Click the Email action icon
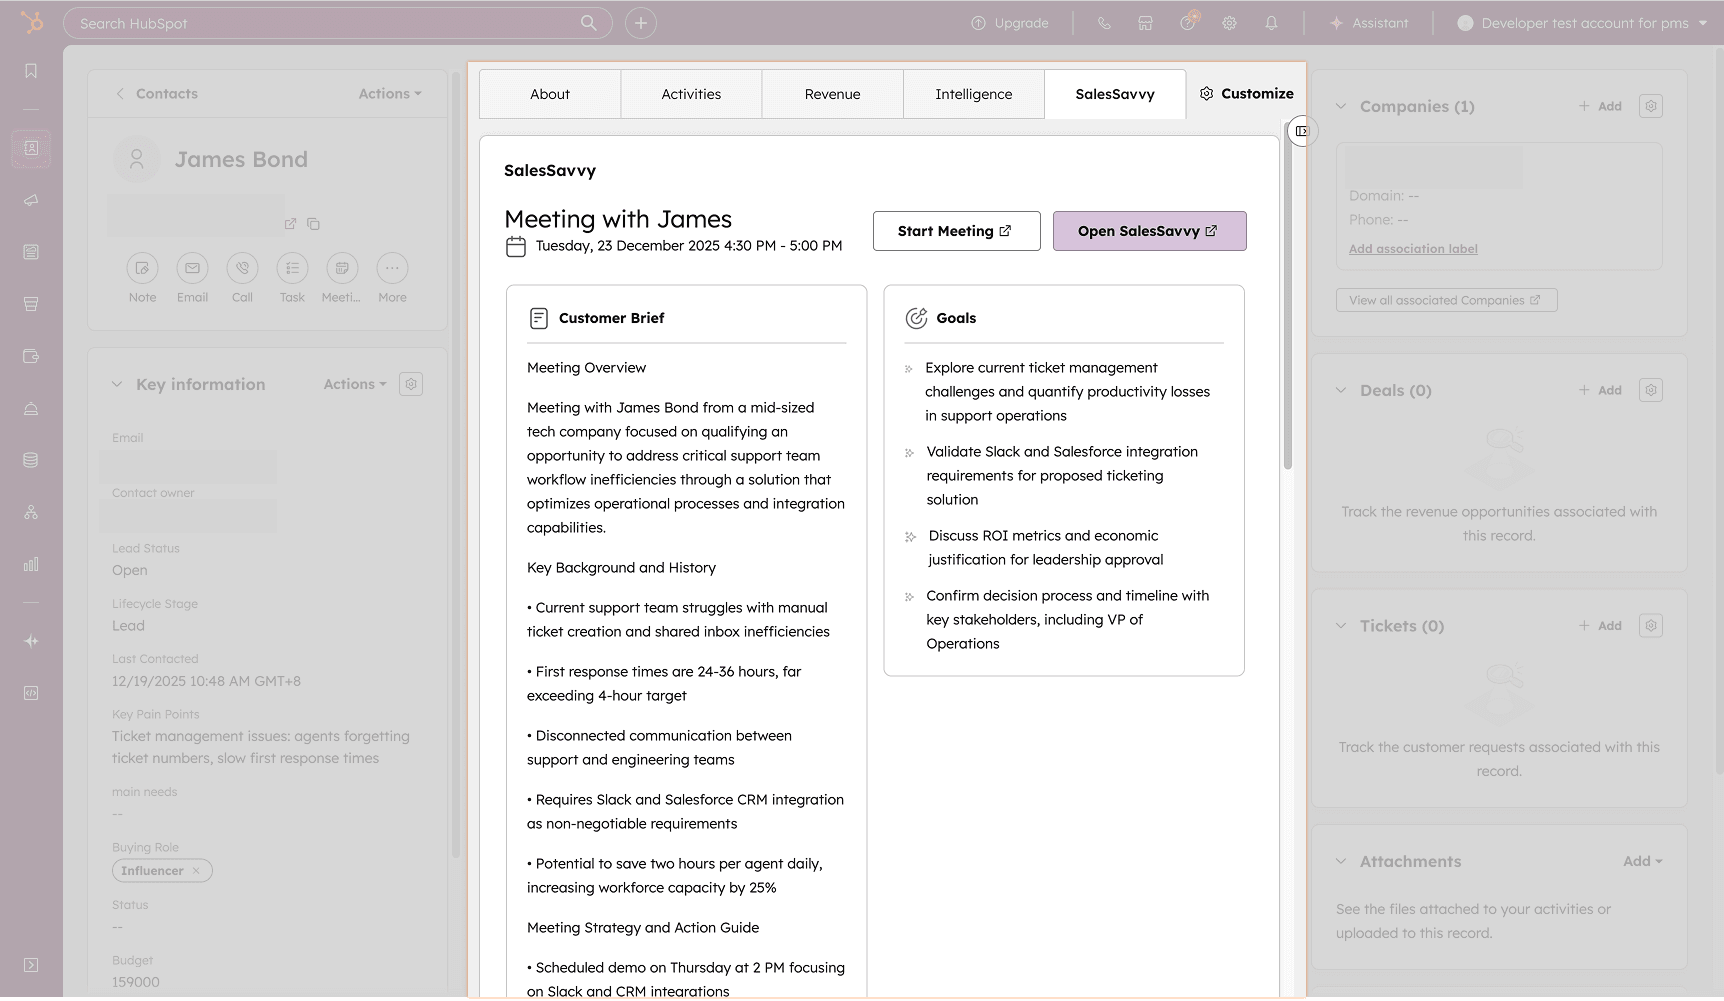This screenshot has height=1001, width=1724. click(192, 268)
